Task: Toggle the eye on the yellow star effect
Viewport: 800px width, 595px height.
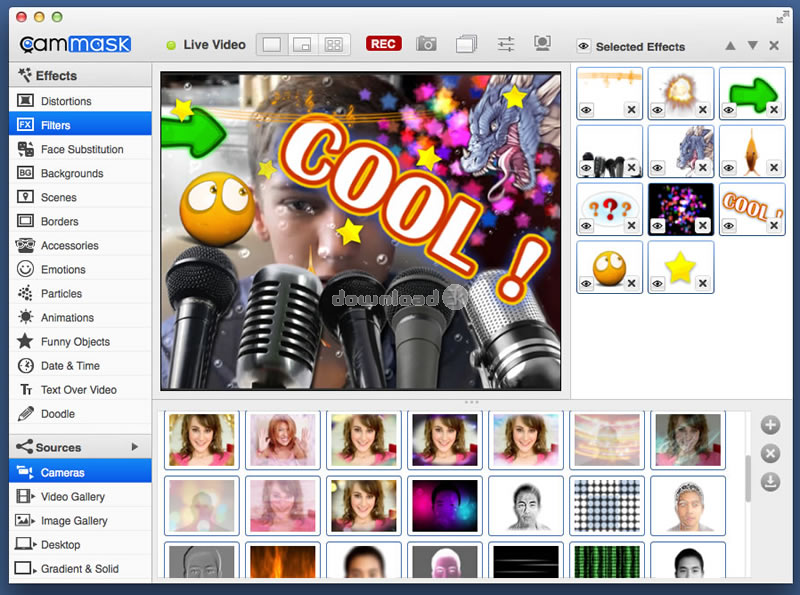Action: [657, 284]
